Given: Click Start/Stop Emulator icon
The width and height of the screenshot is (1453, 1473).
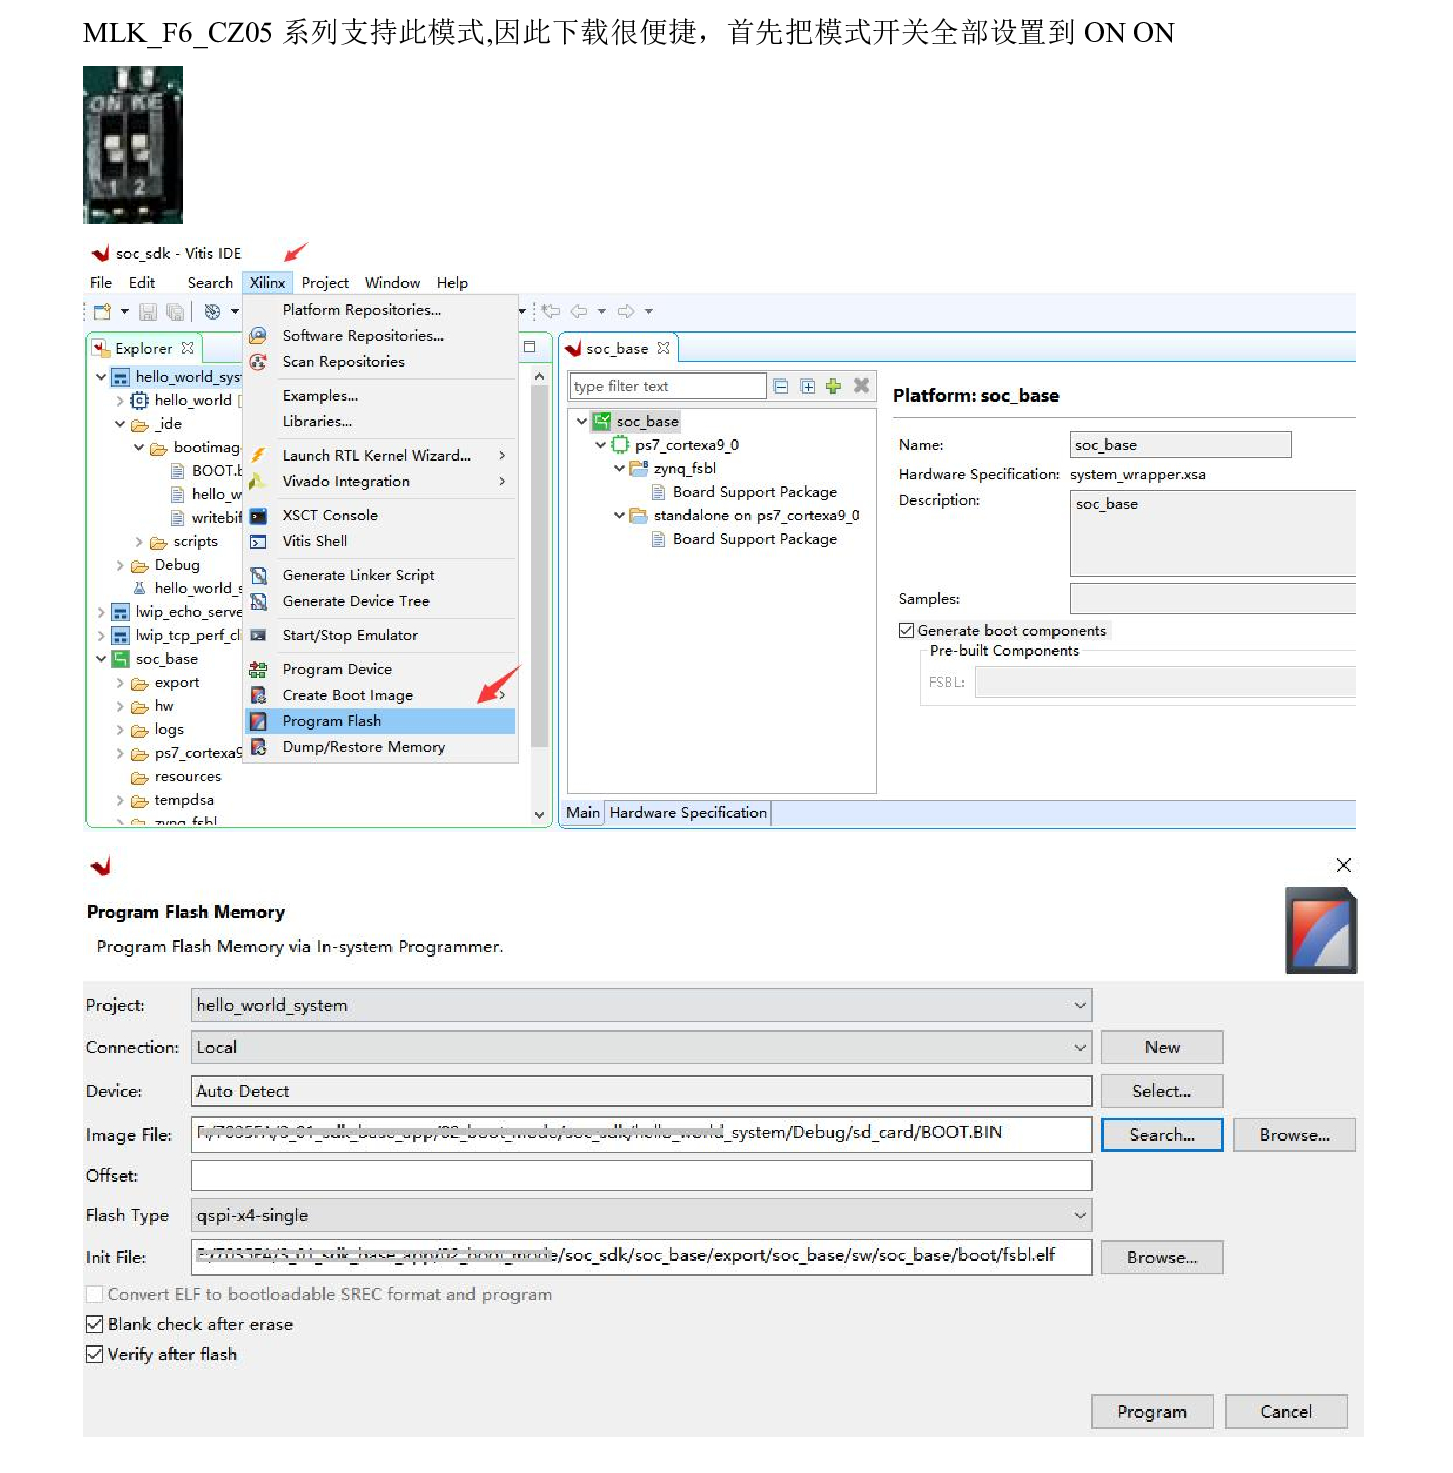Looking at the screenshot, I should (258, 635).
